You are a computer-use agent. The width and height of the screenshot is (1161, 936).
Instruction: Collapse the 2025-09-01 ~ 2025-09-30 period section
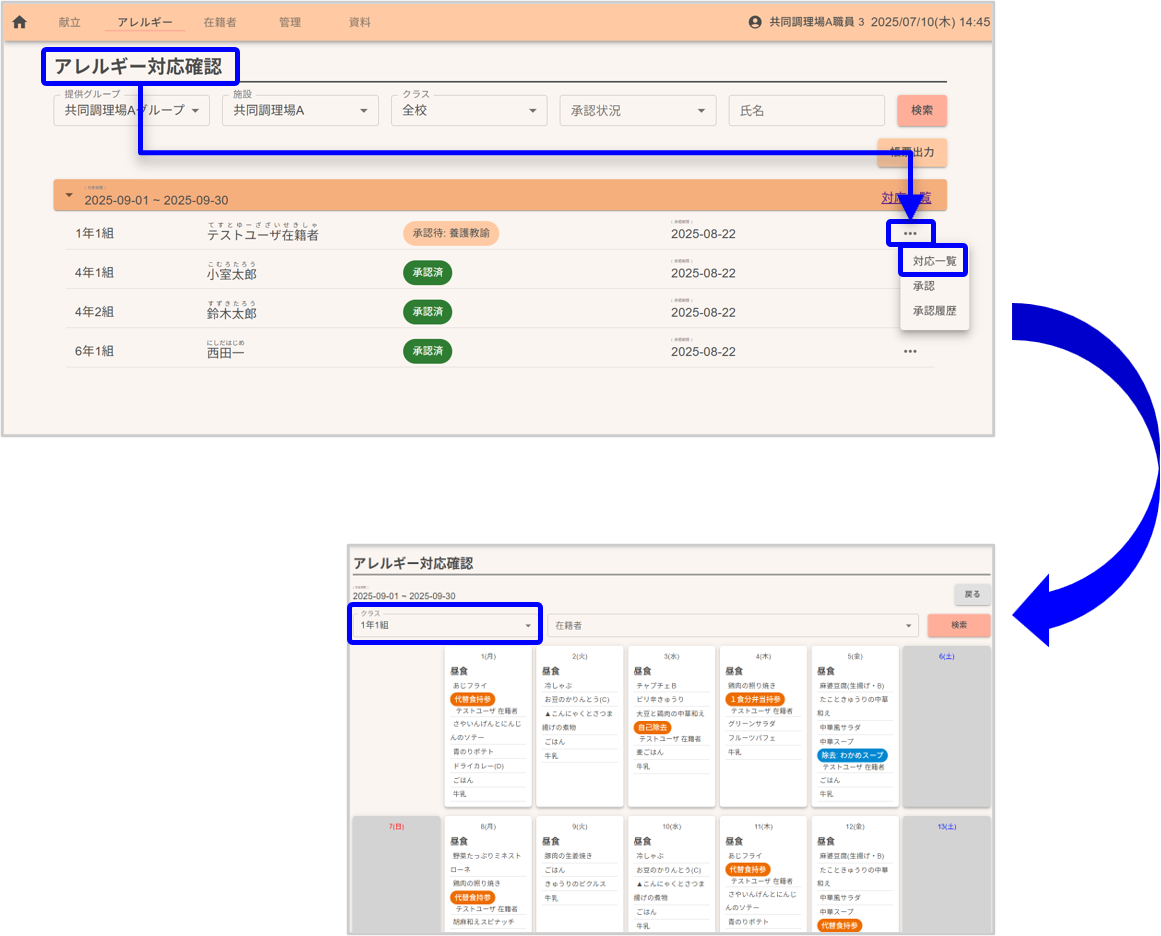69,195
